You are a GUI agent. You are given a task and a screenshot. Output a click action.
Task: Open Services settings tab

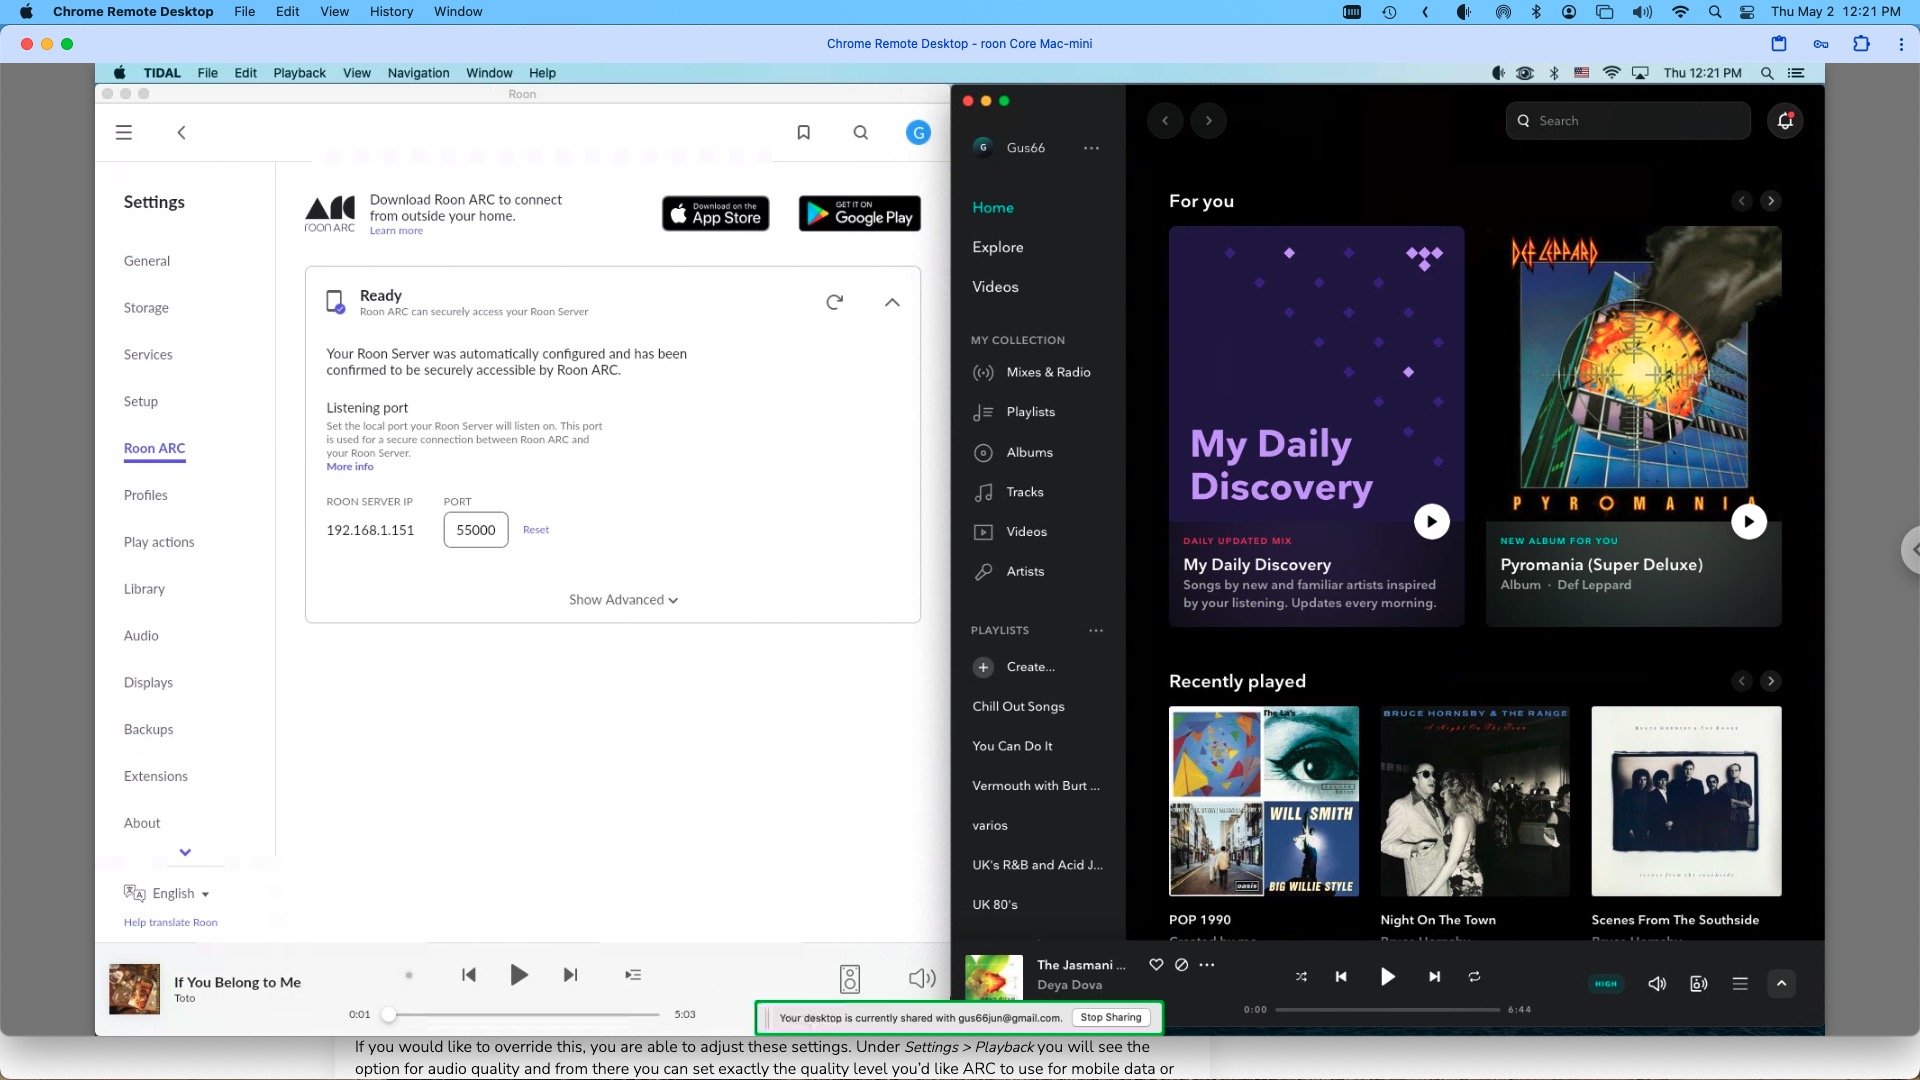tap(148, 355)
